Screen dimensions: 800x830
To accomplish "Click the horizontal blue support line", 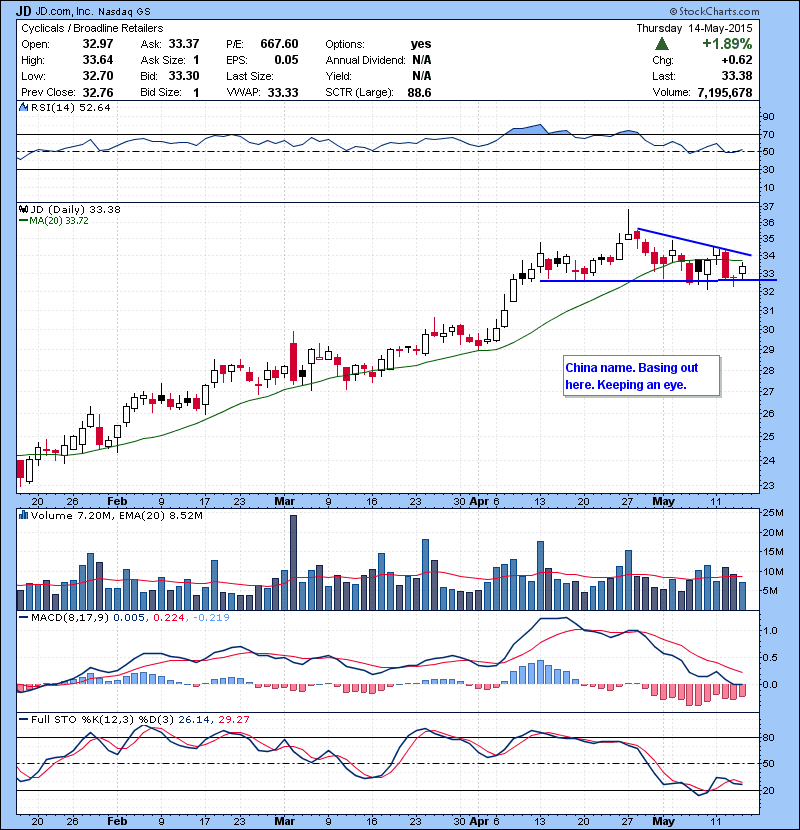I will pos(640,281).
